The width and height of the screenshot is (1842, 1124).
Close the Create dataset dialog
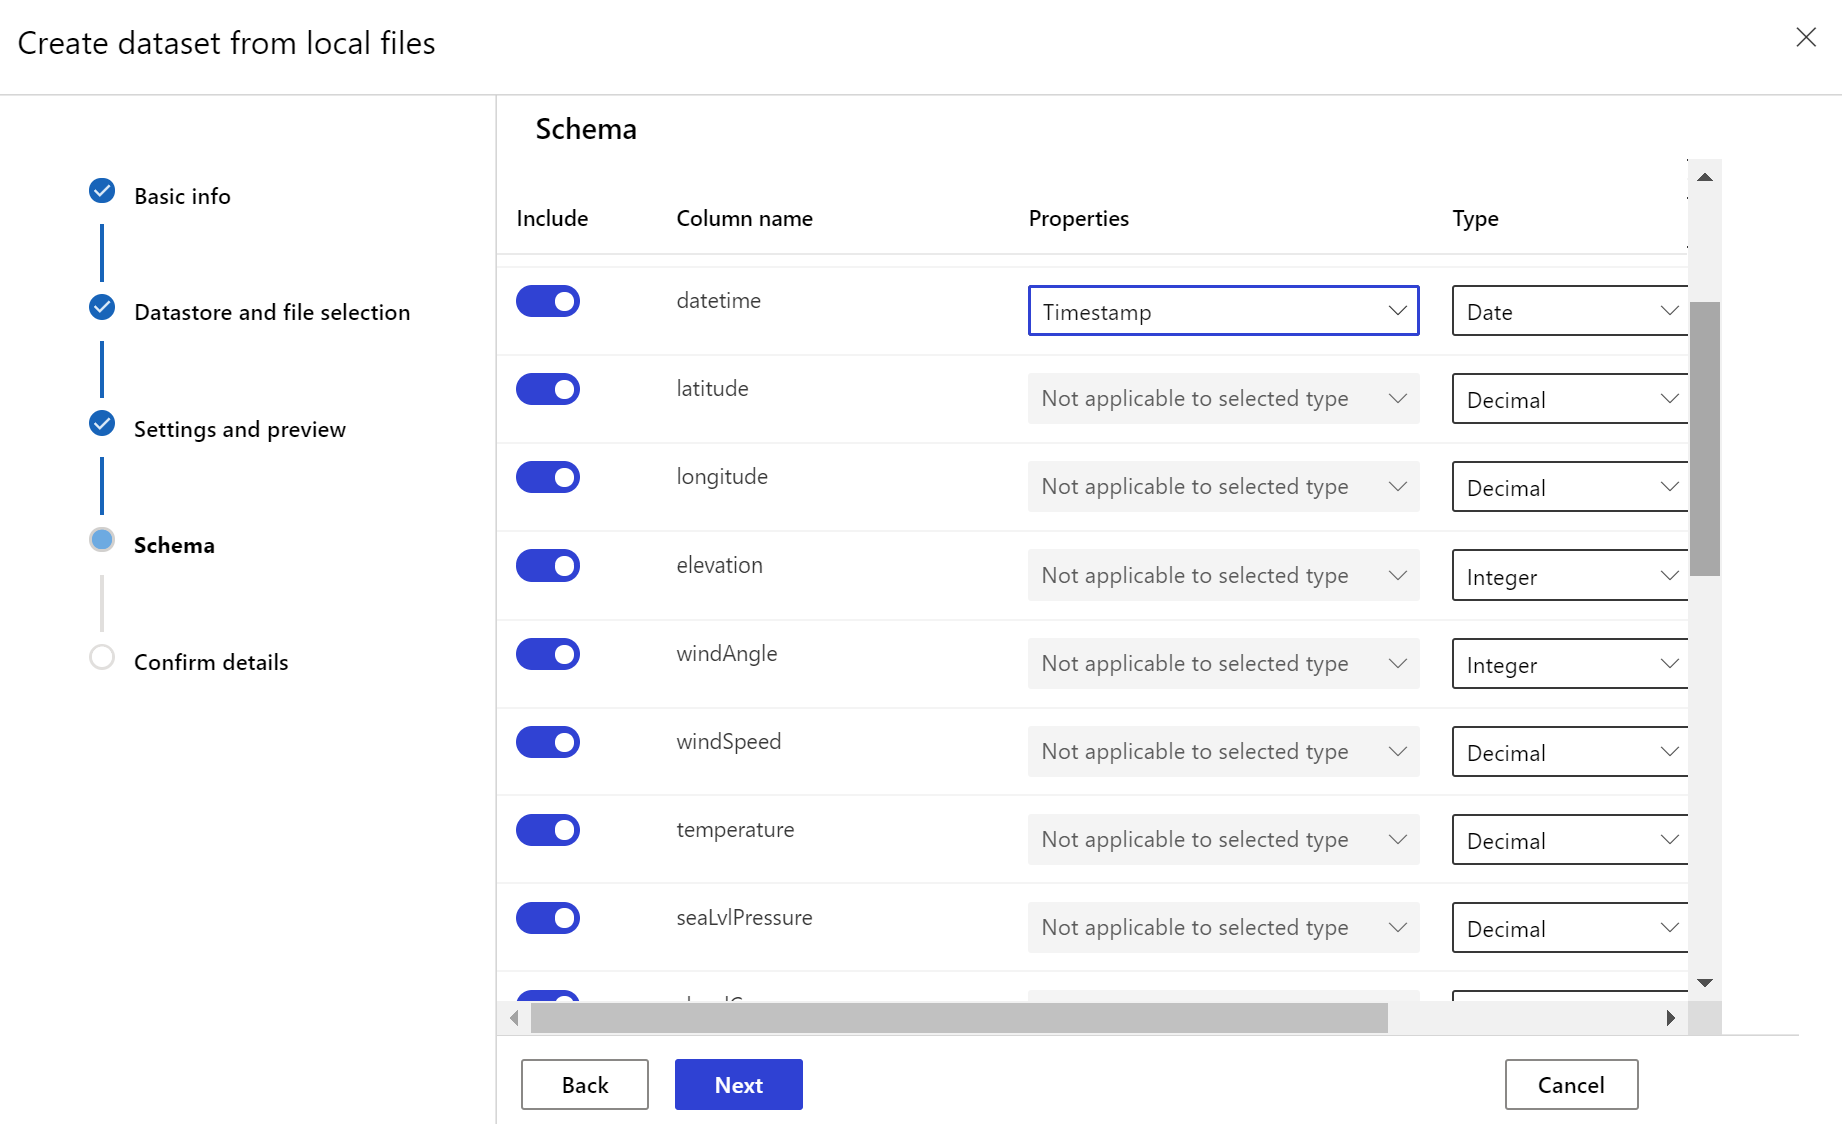coord(1805,38)
